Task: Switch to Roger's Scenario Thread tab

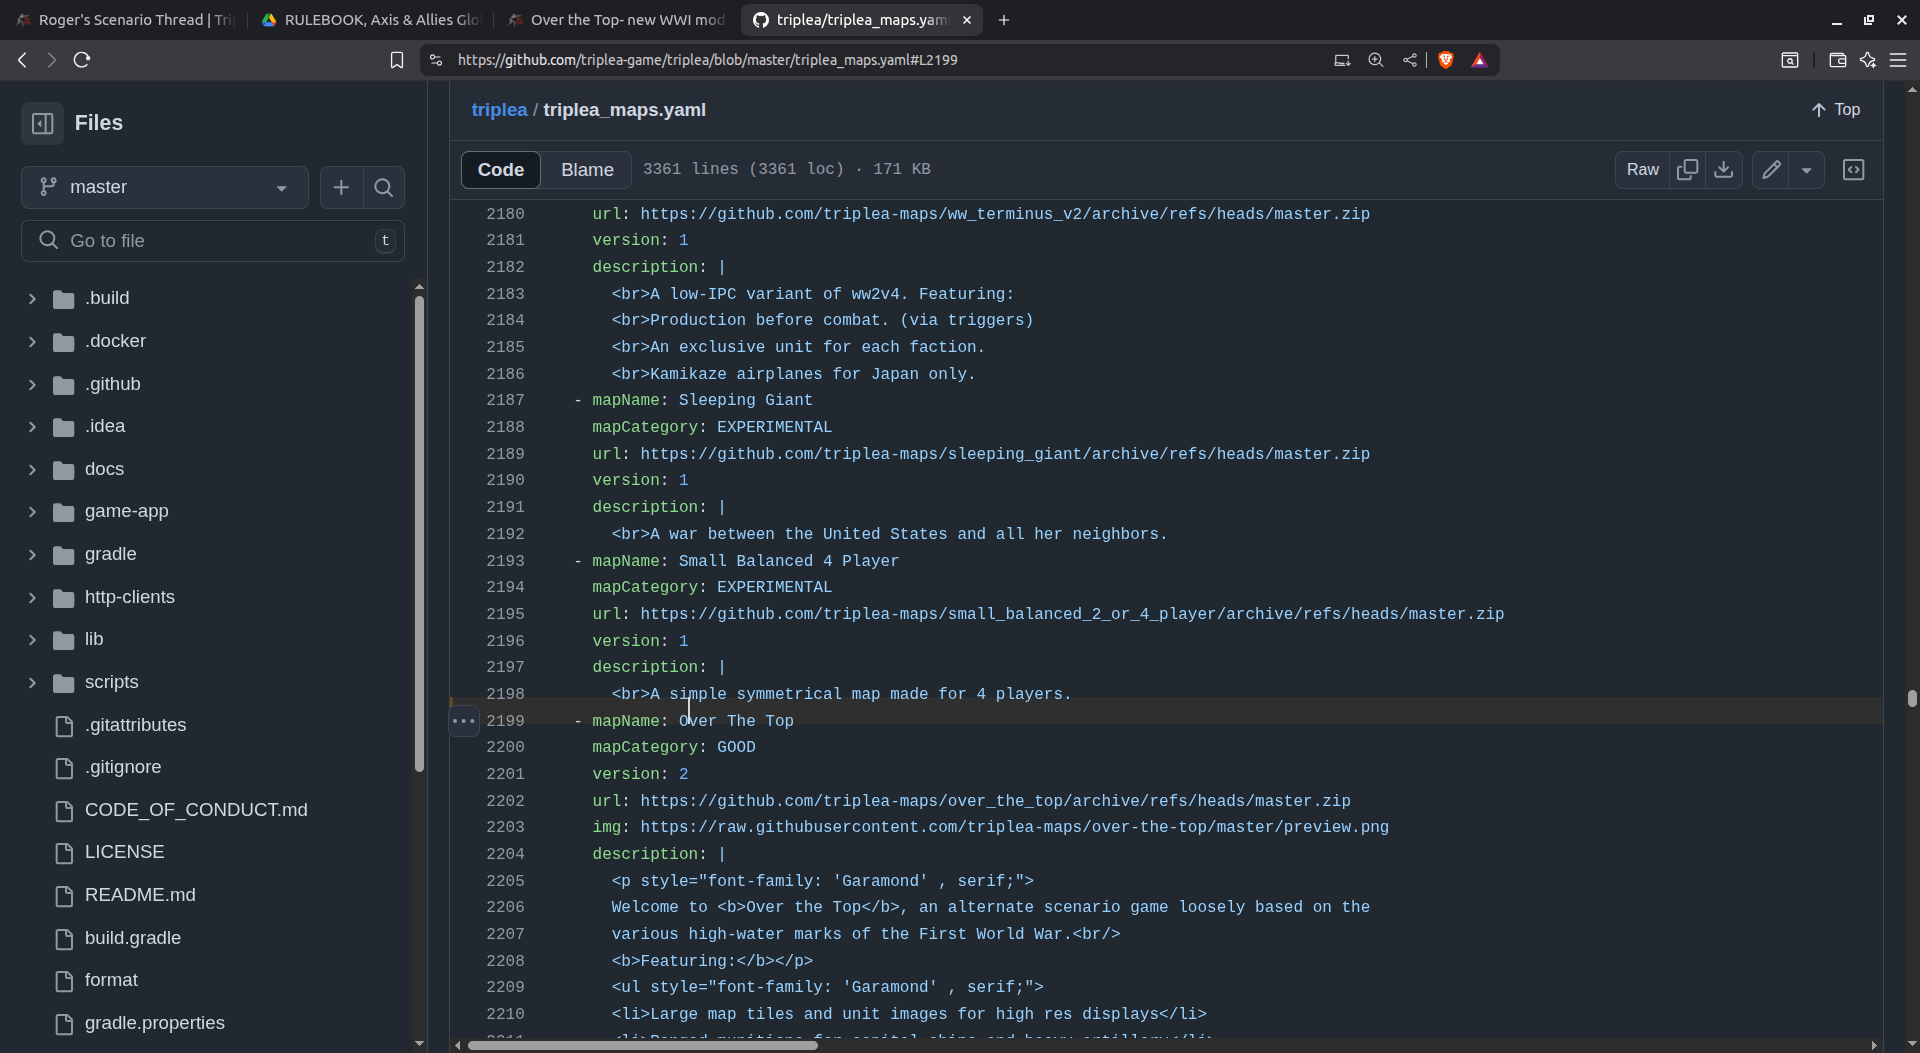Action: tap(125, 20)
